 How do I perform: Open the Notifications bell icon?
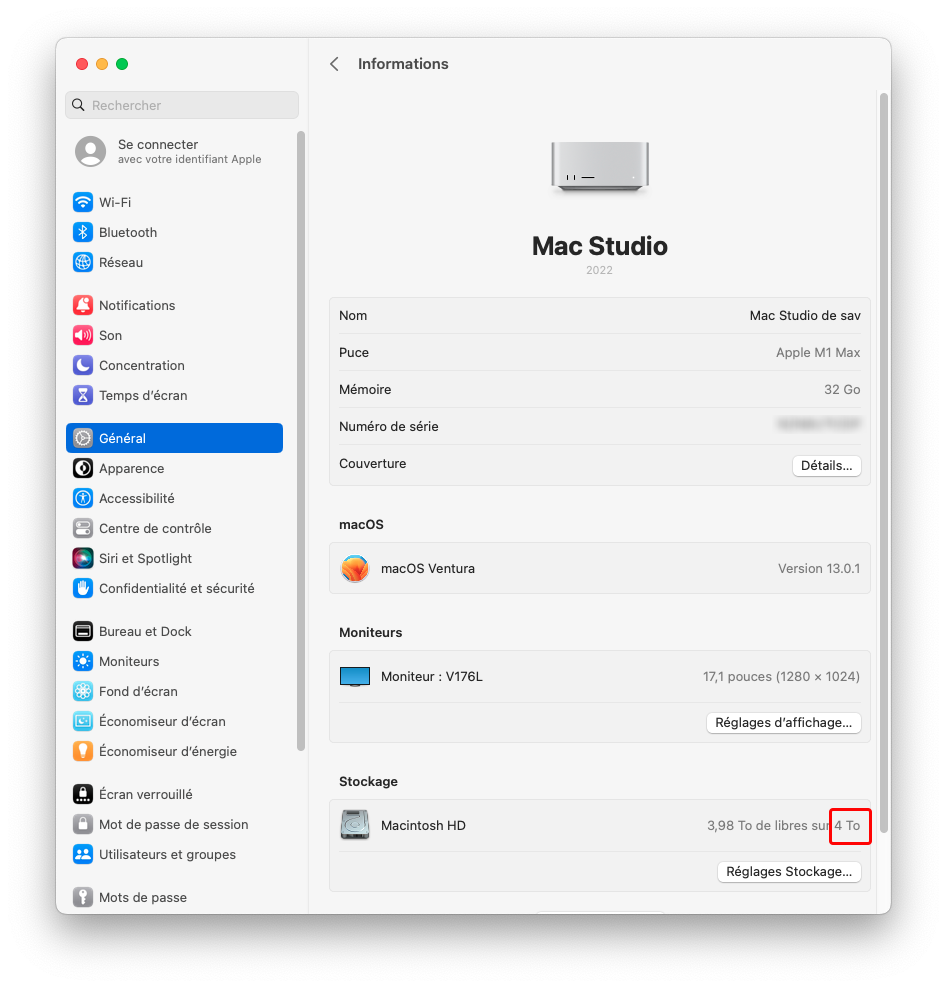coord(83,305)
